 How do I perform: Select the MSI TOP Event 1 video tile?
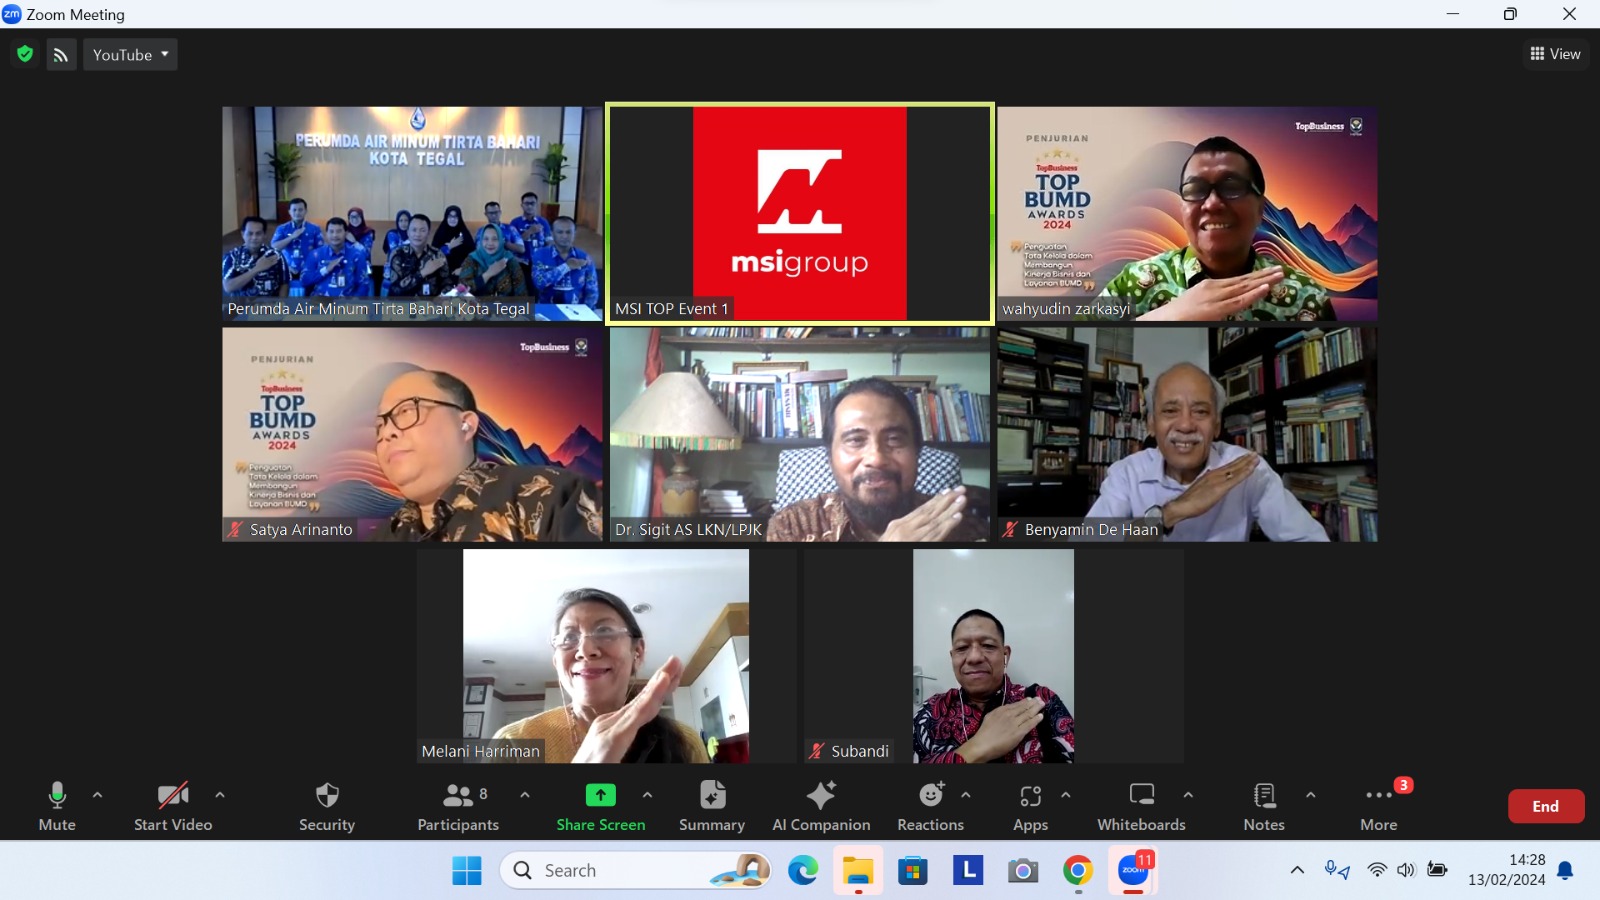(x=800, y=214)
